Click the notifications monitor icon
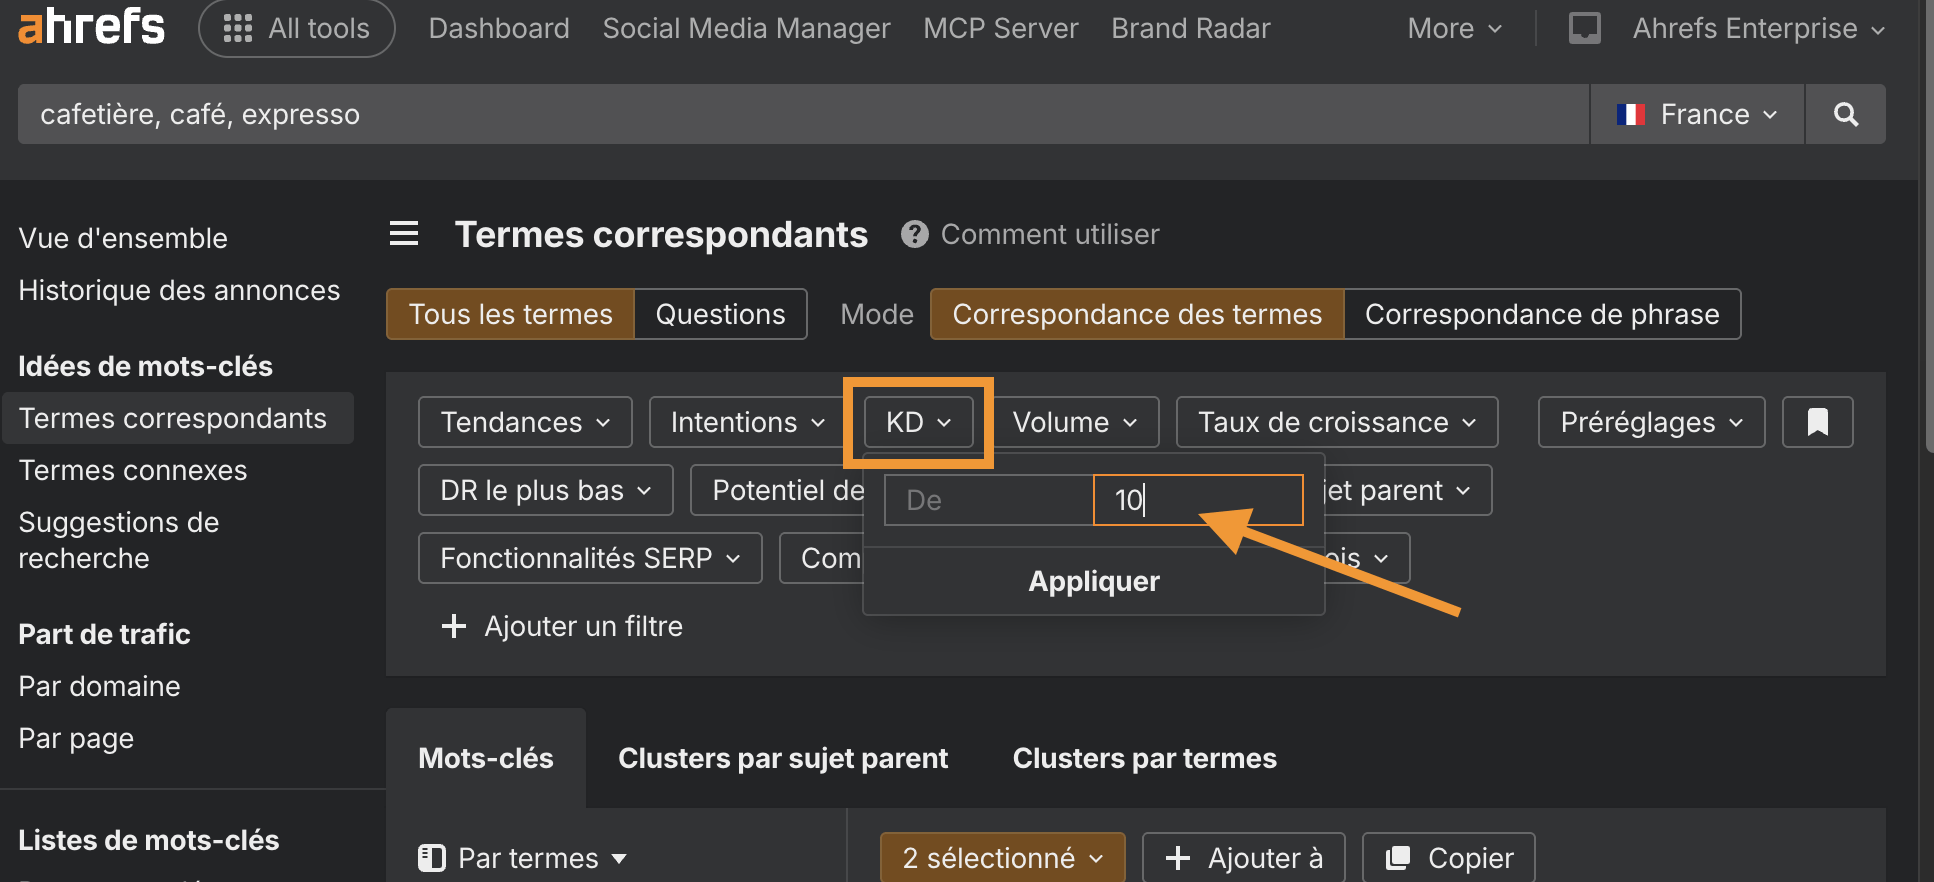1934x882 pixels. click(x=1584, y=28)
